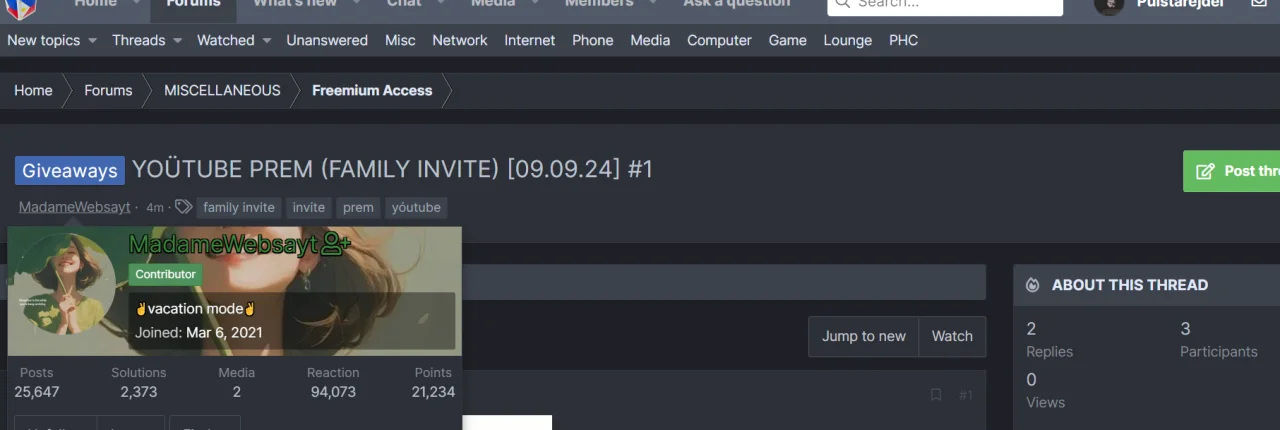Viewport: 1280px width, 430px height.
Task: Select the prem tag
Action: click(x=358, y=207)
